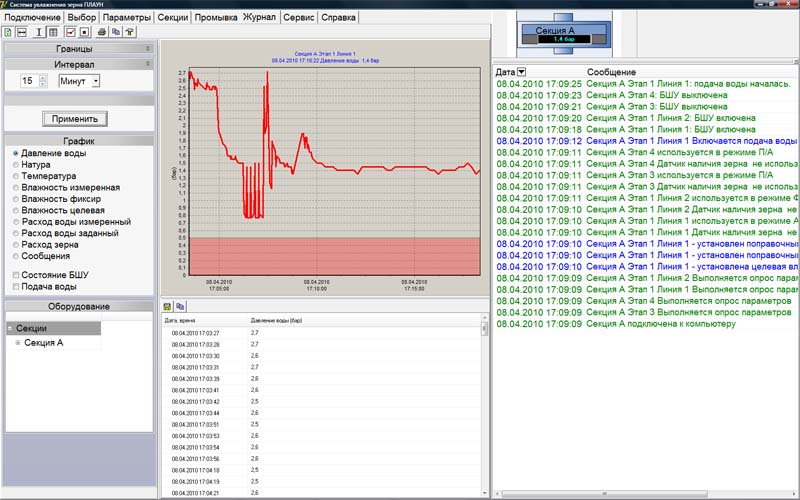This screenshot has width=800, height=500.
Task: Select the horizontal range toolbar icon
Action: pos(22,32)
